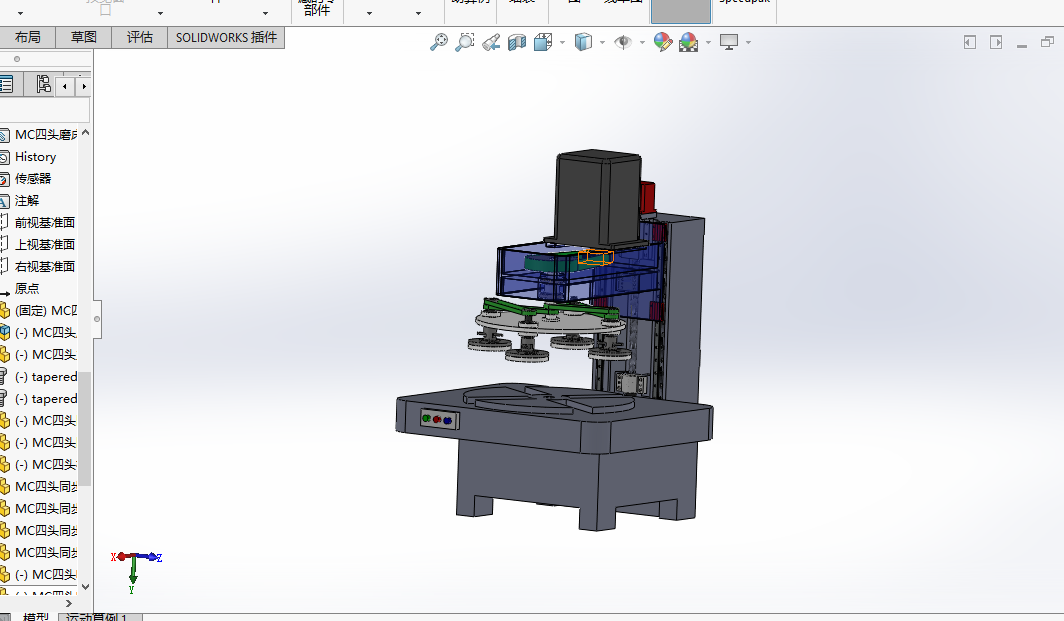The image size is (1064, 621).
Task: Click the Apply Scene icon
Action: pyautogui.click(x=688, y=42)
